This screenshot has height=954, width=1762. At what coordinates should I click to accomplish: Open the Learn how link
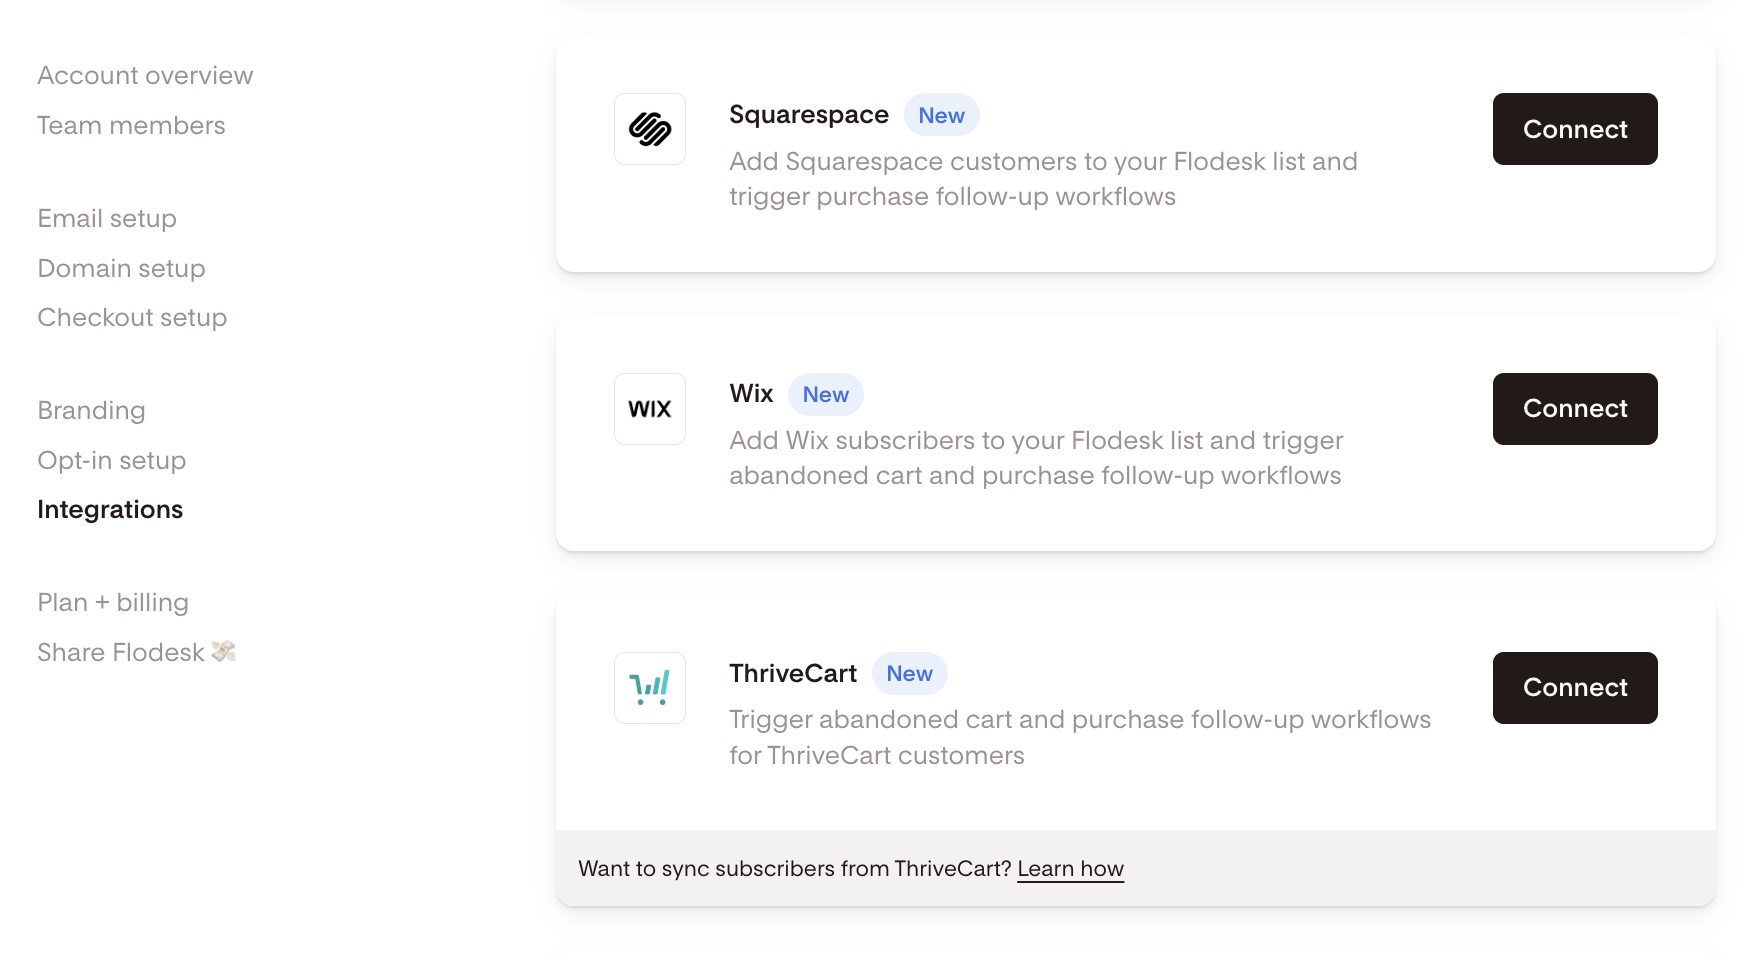coord(1070,869)
